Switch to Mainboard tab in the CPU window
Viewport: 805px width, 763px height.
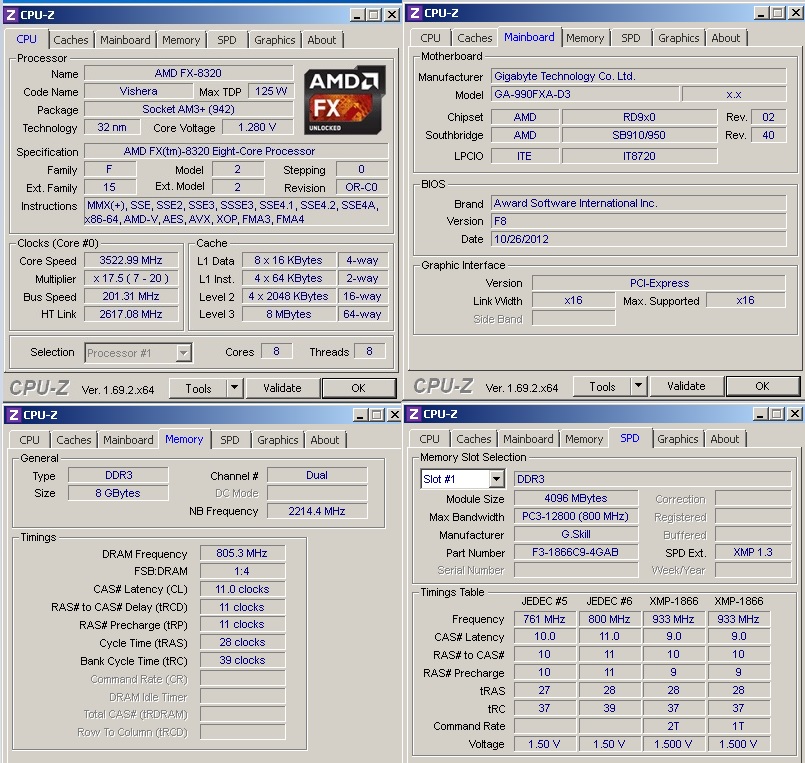[125, 40]
